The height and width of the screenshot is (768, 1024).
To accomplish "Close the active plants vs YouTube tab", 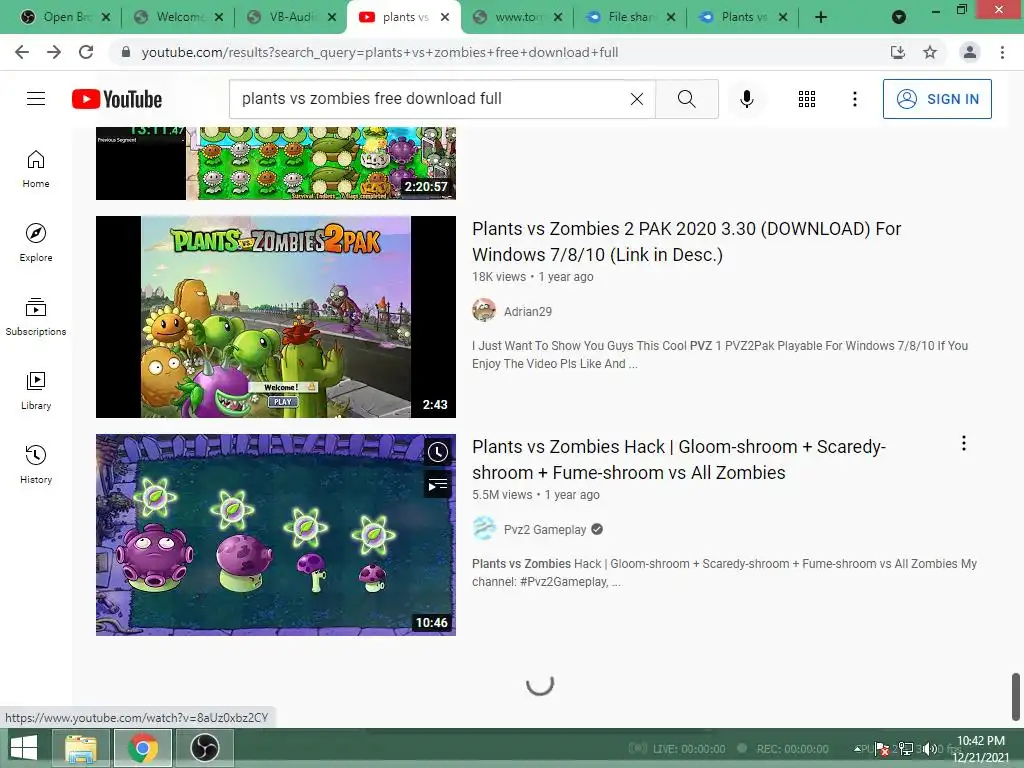I will [445, 17].
